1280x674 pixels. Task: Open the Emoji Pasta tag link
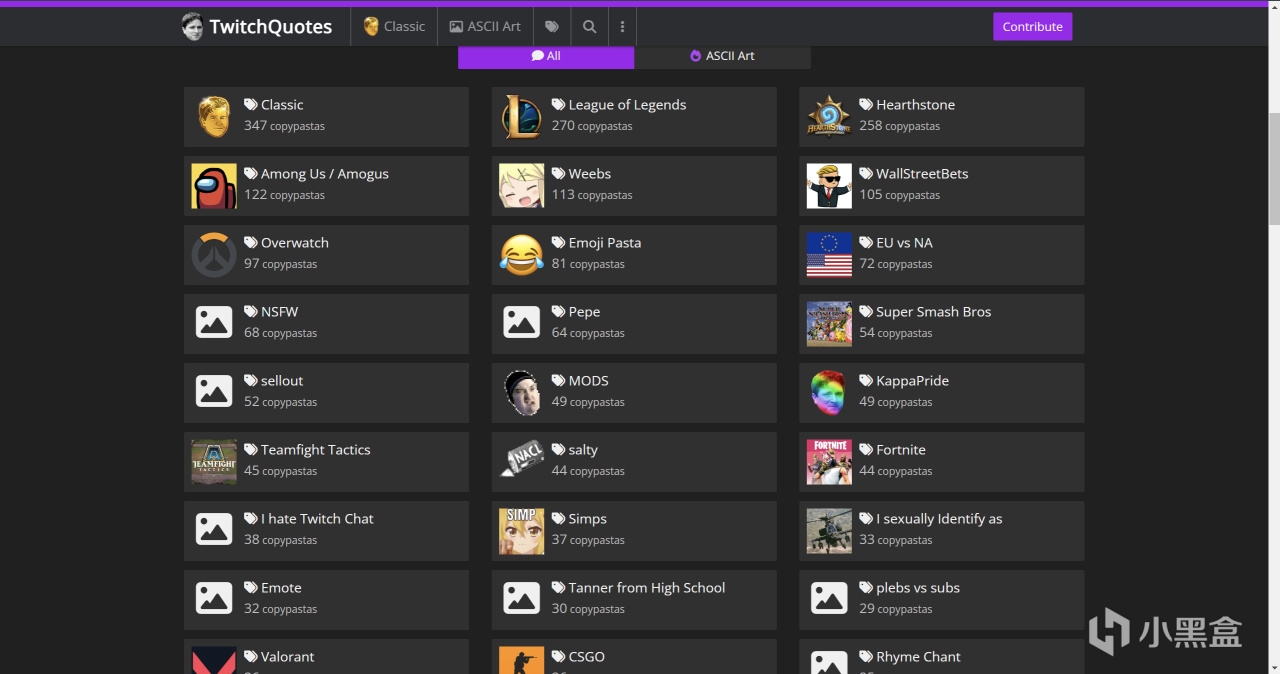tap(596, 243)
